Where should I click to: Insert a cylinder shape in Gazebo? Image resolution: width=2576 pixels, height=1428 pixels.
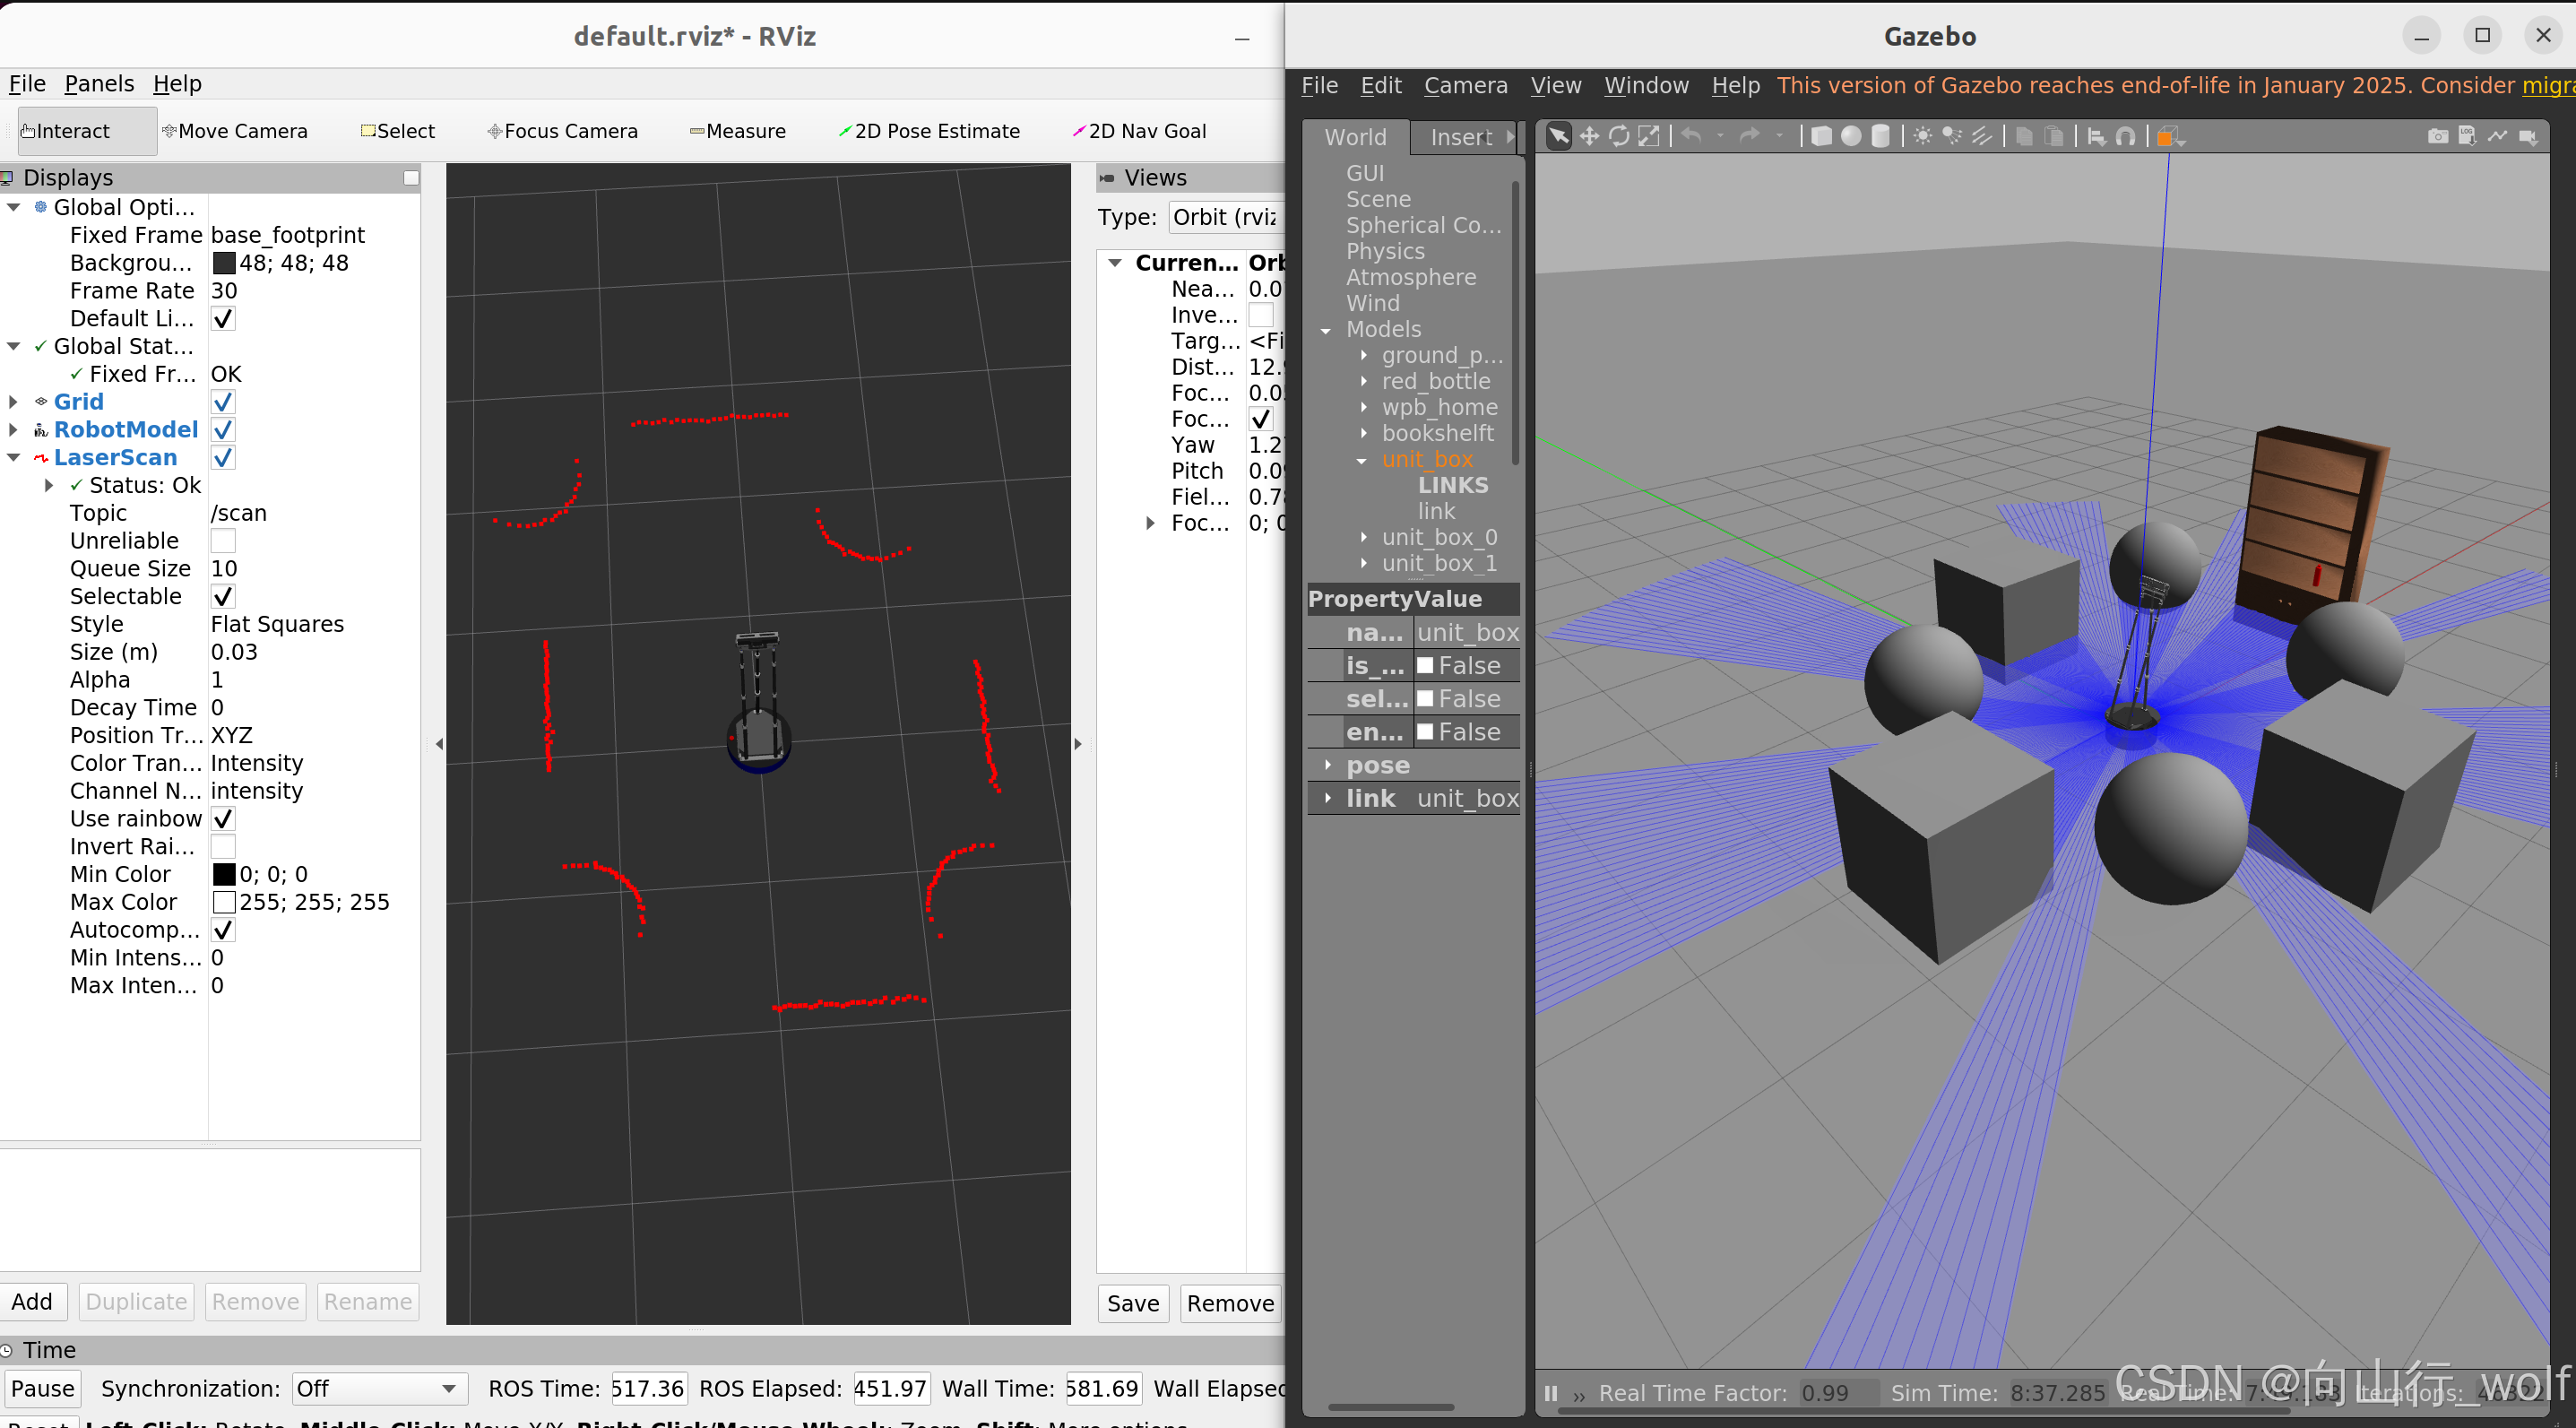point(1881,137)
